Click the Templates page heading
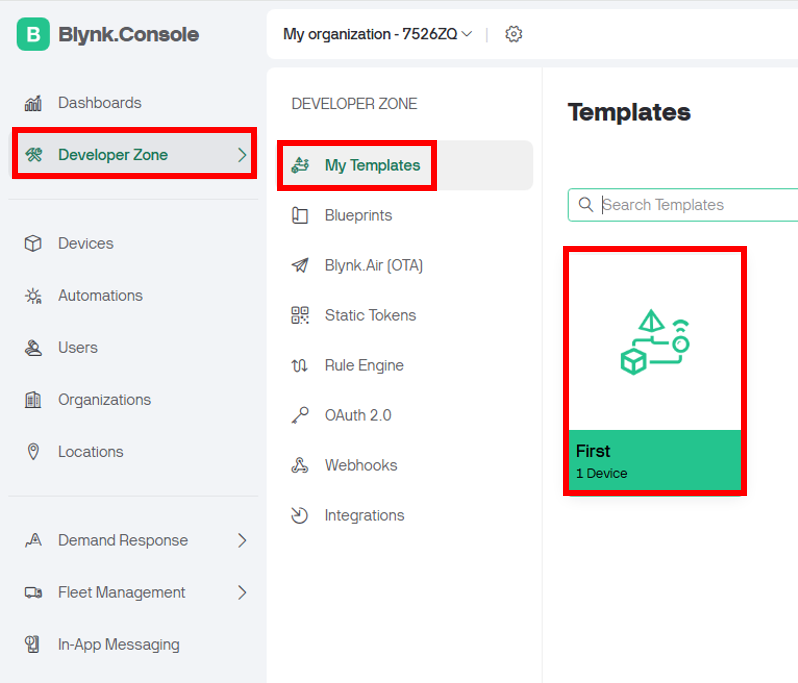 (629, 112)
